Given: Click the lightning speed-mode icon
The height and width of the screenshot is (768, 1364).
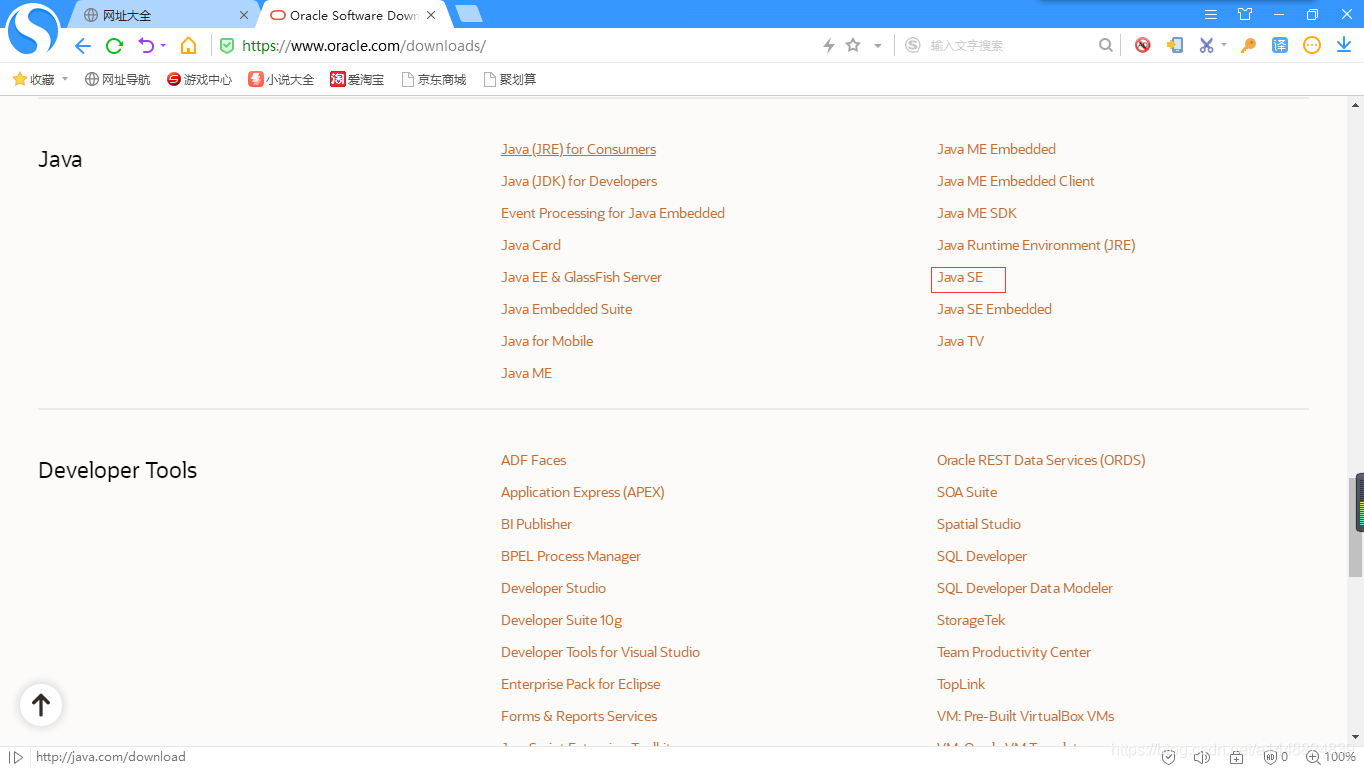Looking at the screenshot, I should (x=828, y=46).
